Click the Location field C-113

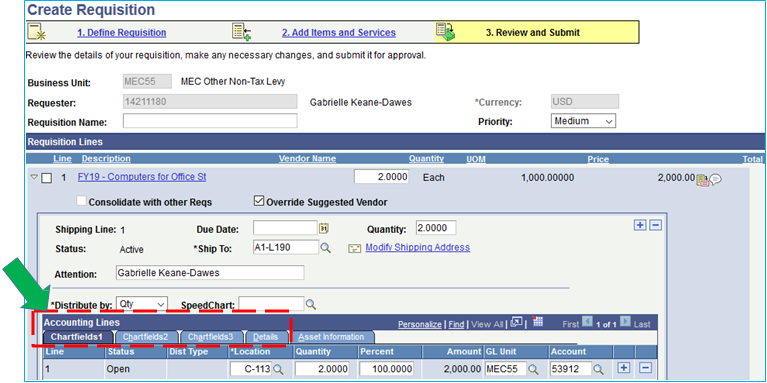[x=250, y=368]
